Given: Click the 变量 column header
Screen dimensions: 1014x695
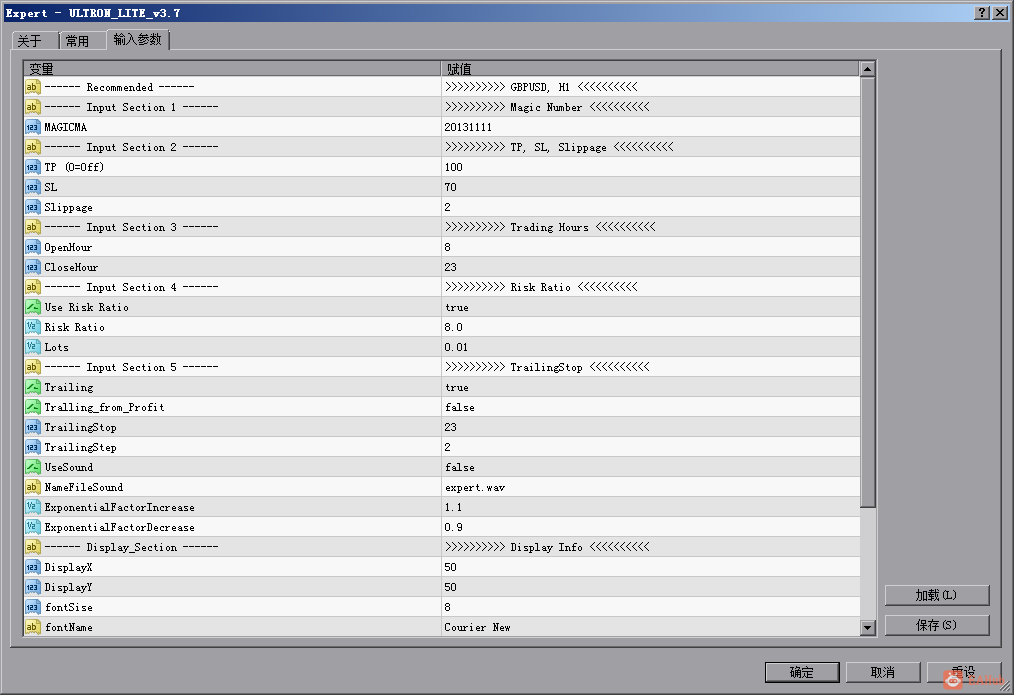Looking at the screenshot, I should (232, 69).
